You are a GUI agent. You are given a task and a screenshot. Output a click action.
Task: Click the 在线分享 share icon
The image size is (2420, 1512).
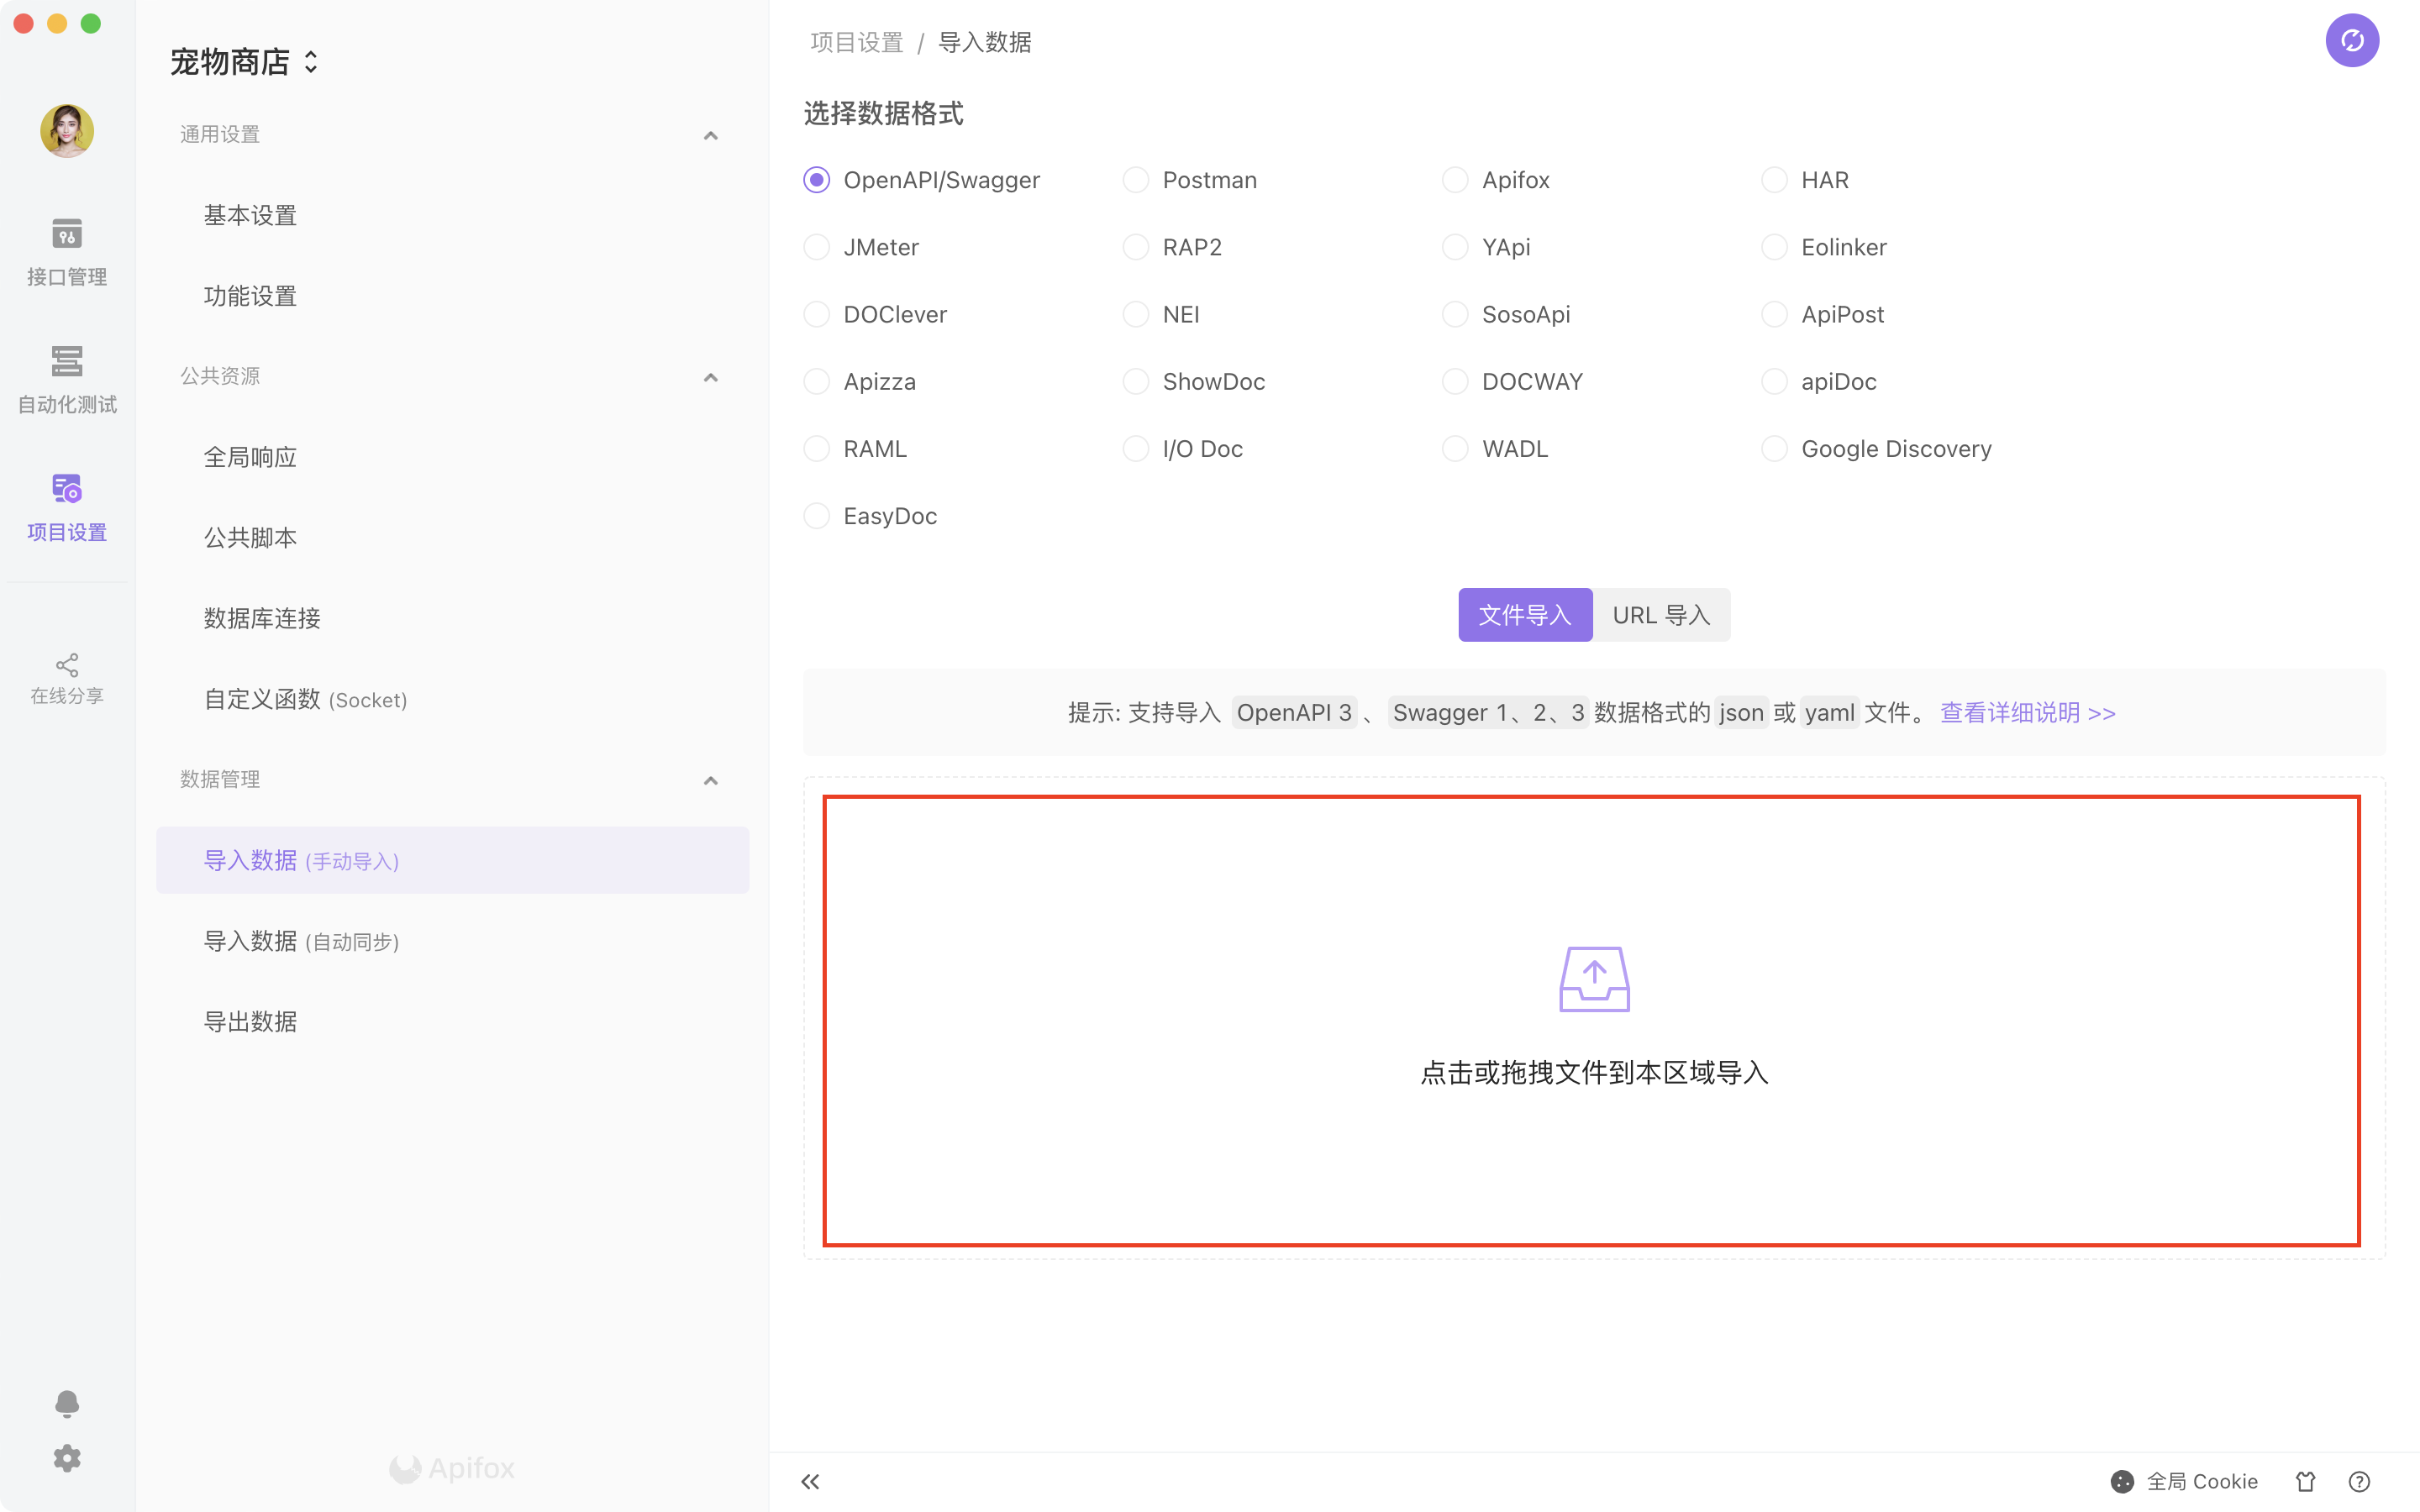click(x=67, y=679)
